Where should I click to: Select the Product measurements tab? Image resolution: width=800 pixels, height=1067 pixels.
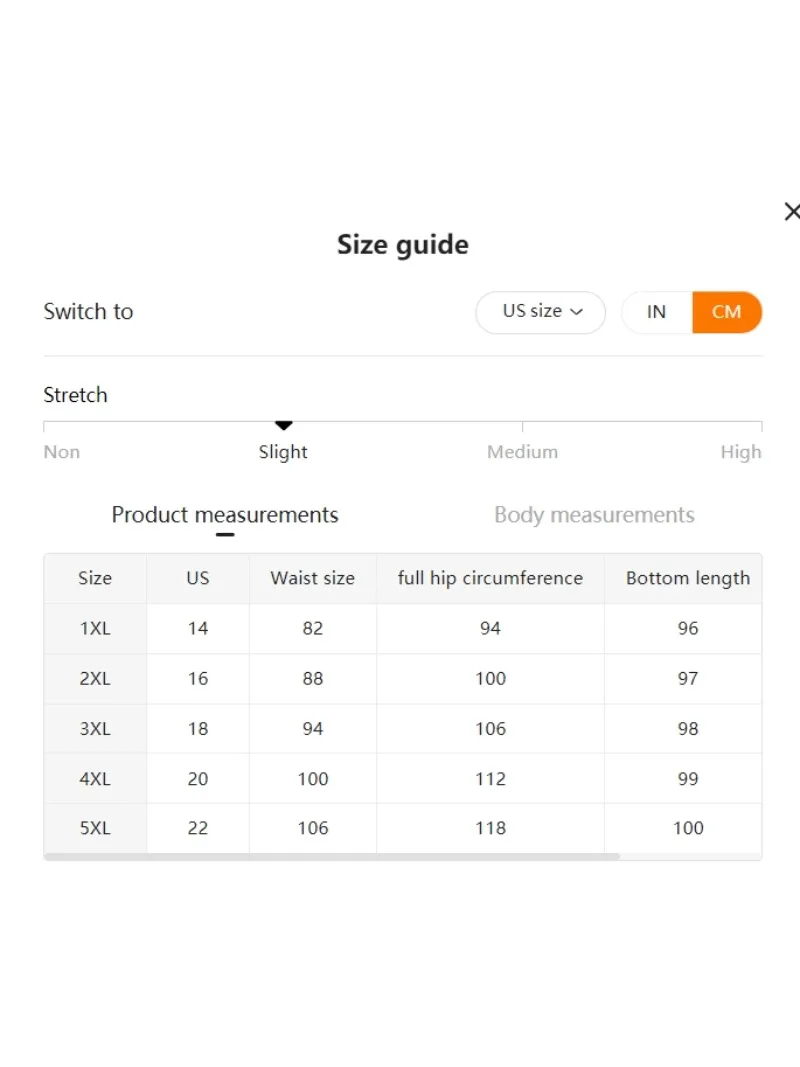coord(225,515)
